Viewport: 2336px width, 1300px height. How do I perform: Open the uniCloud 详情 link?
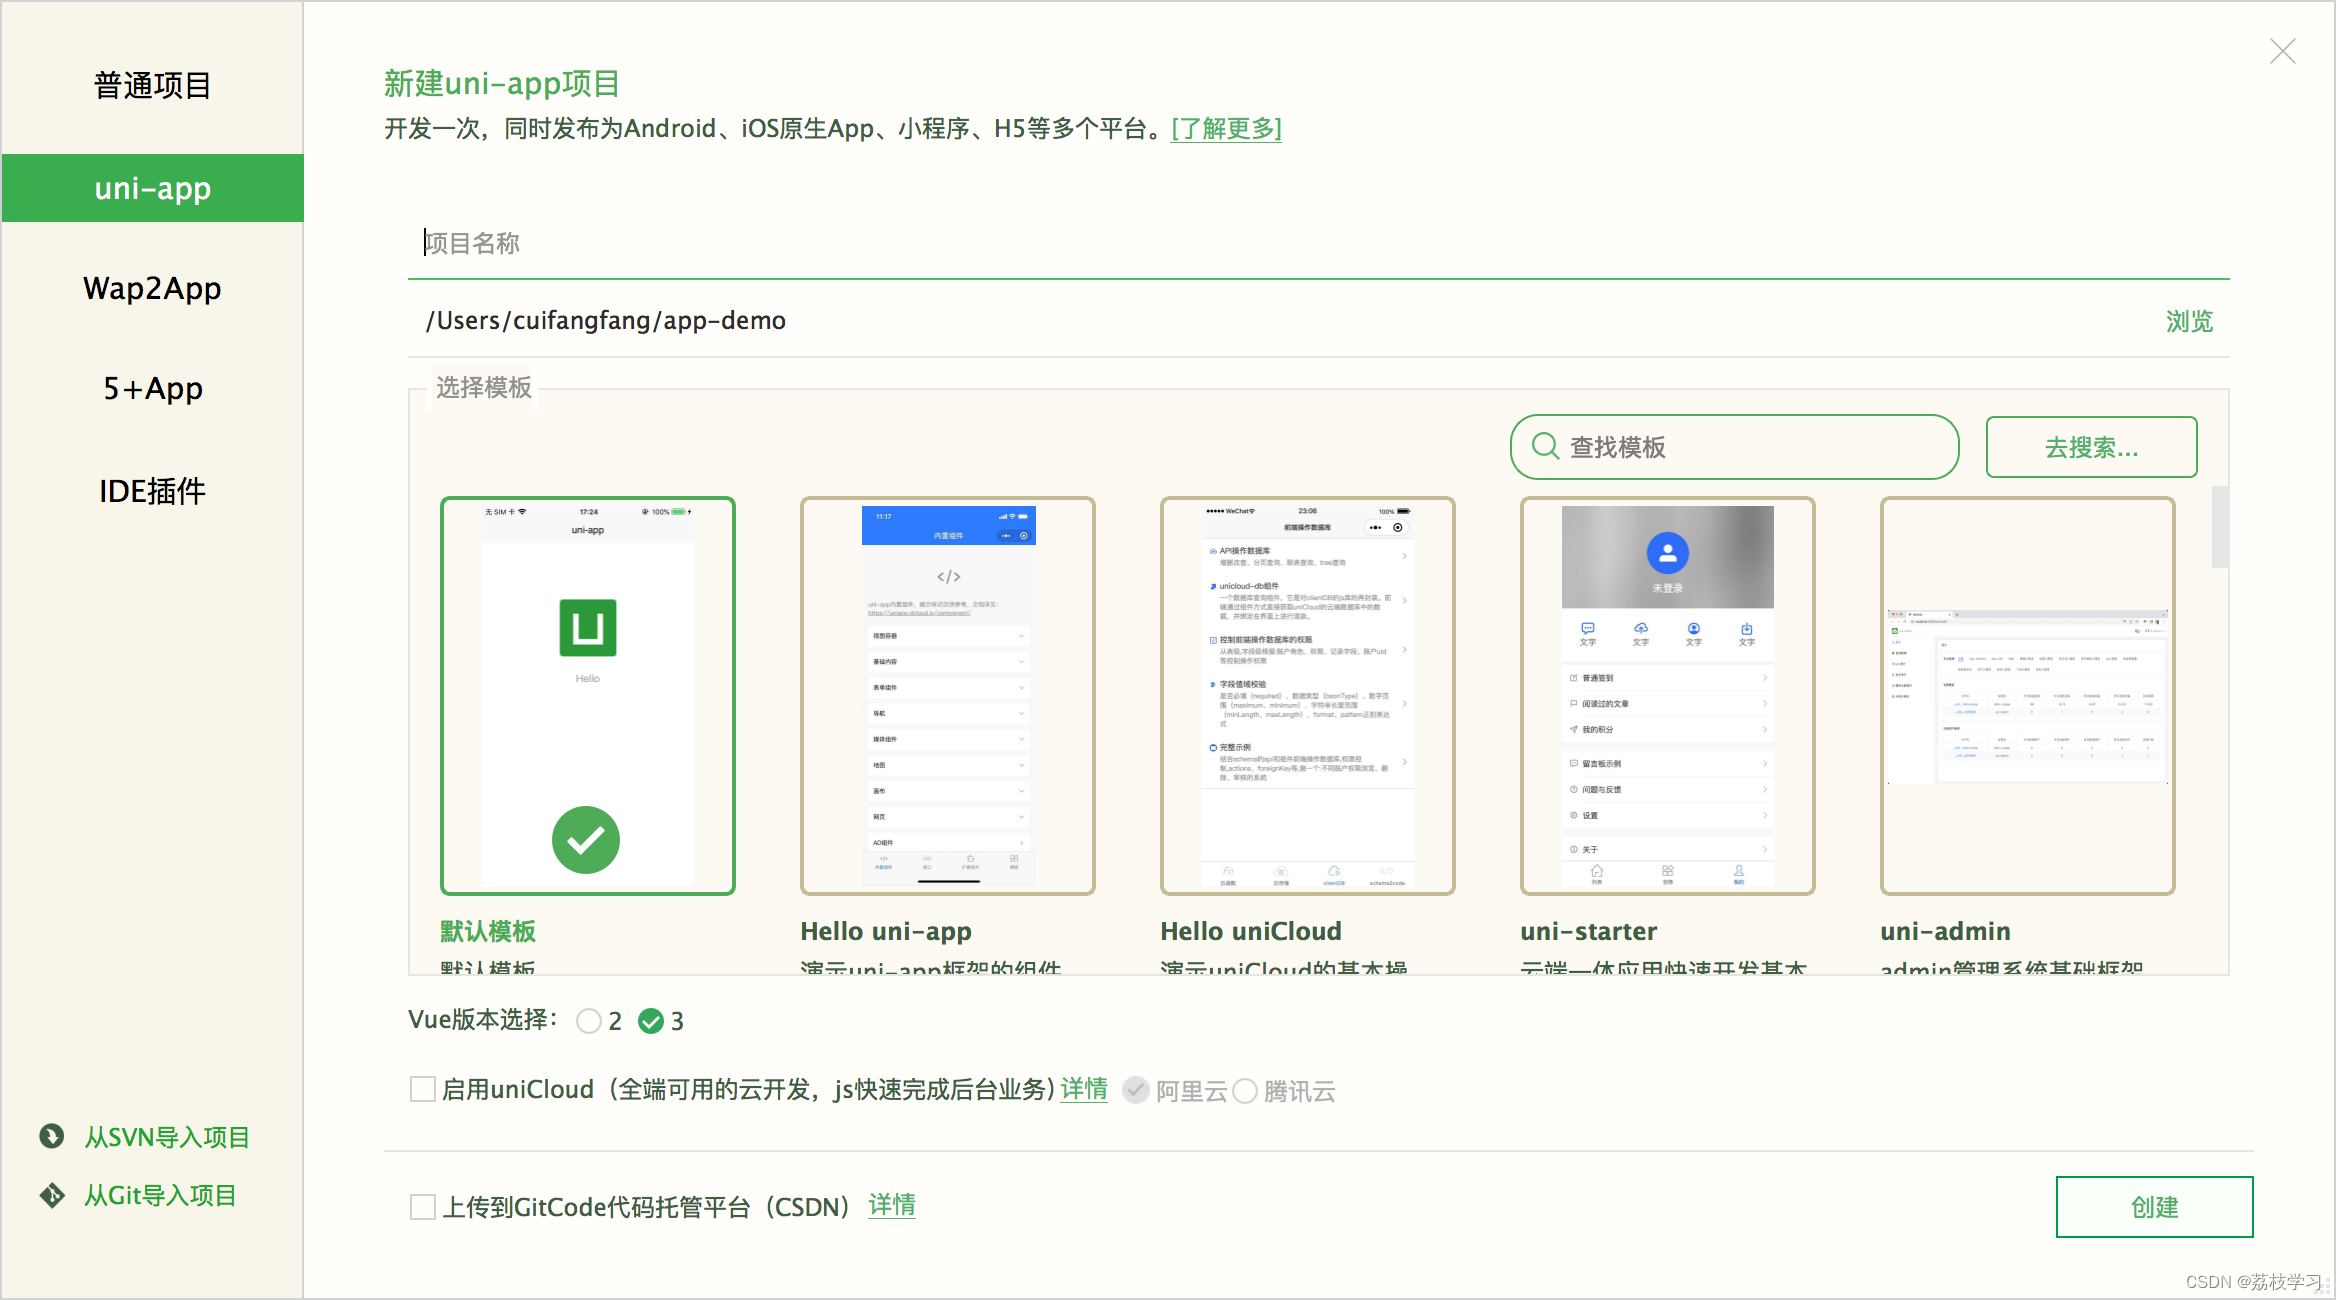1084,1089
